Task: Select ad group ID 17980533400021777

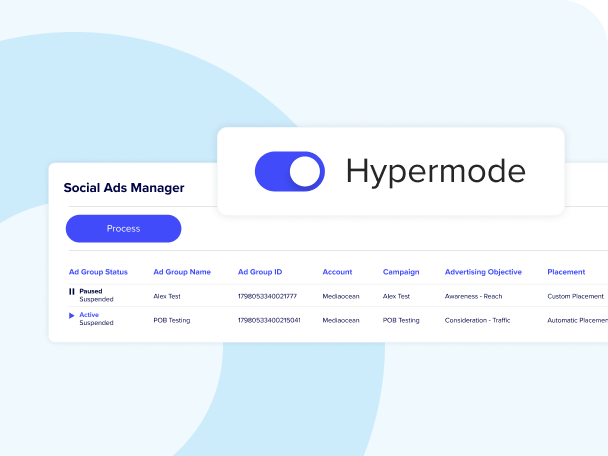Action: 267,296
